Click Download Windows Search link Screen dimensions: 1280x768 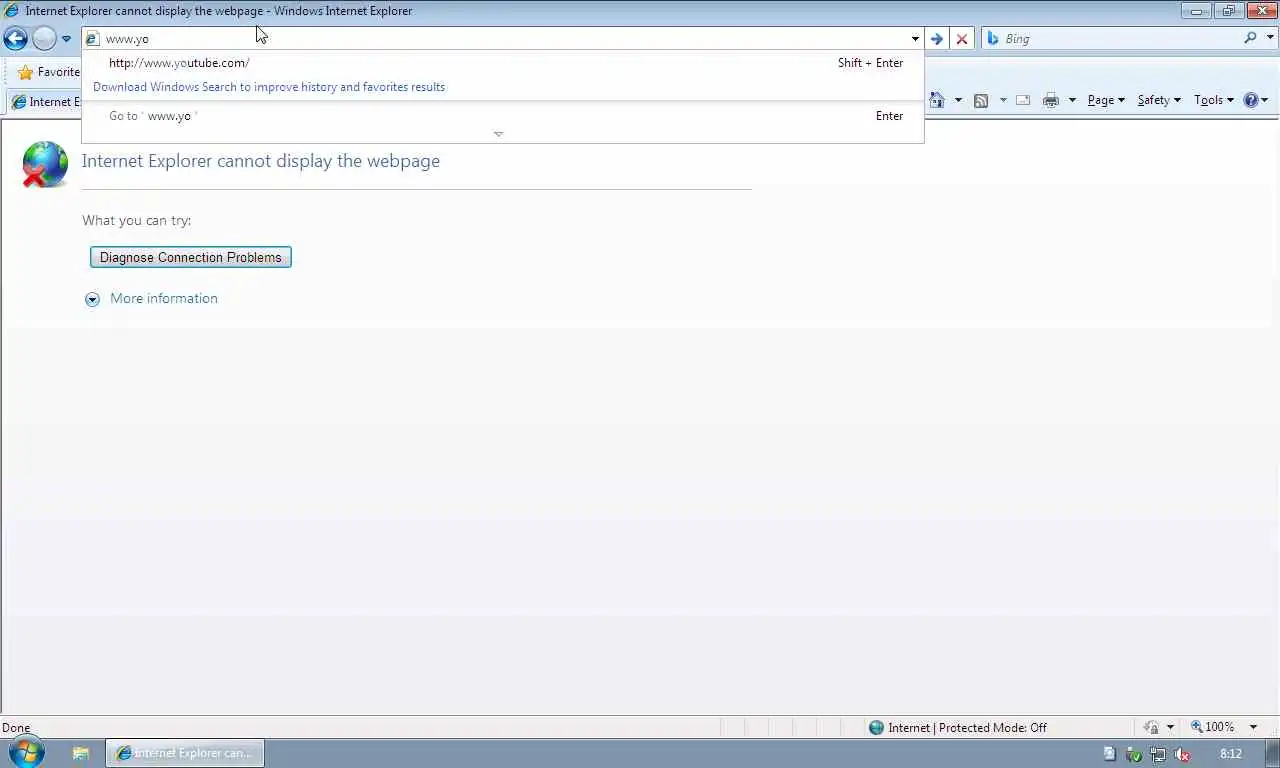coord(269,87)
